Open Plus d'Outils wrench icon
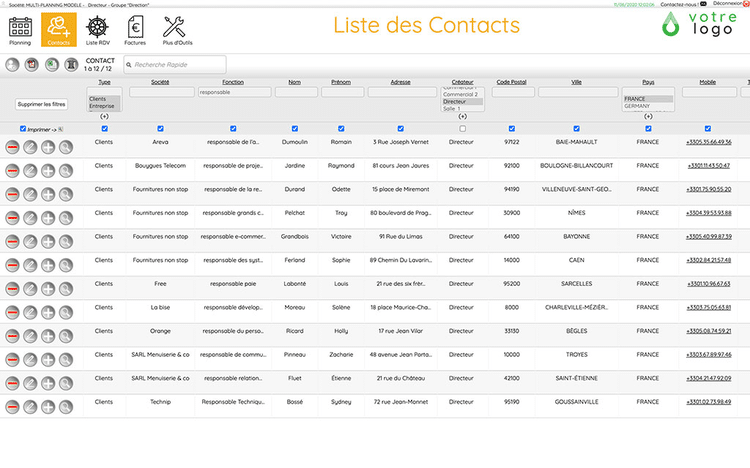The height and width of the screenshot is (468, 750). coord(177,31)
